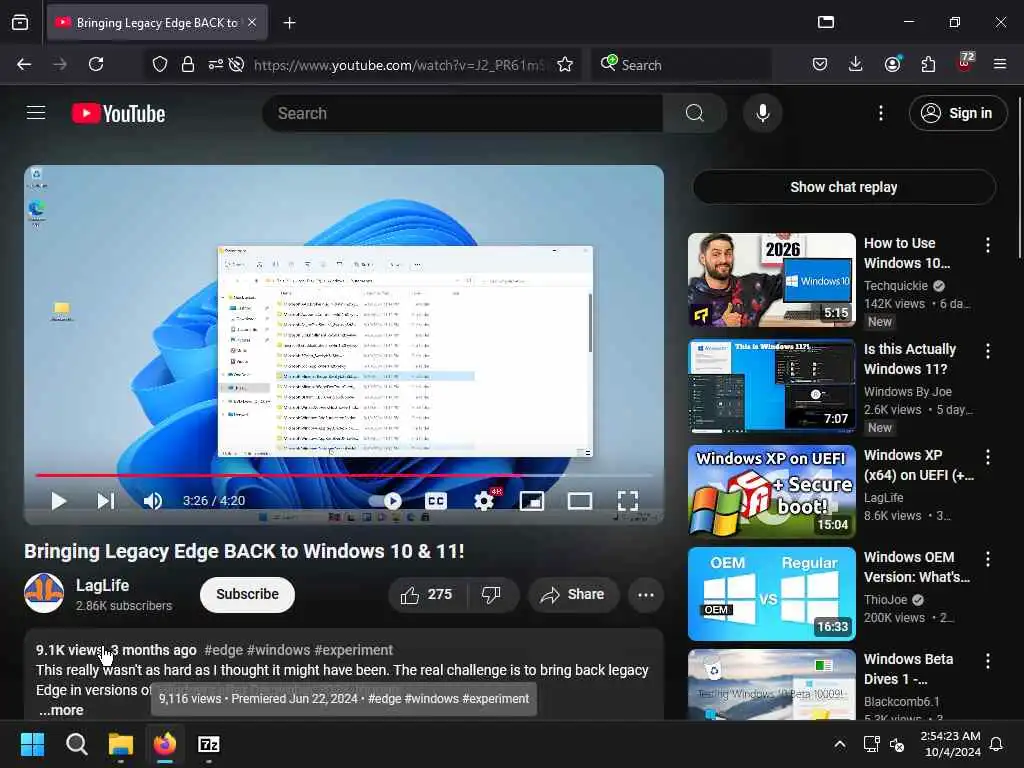Show hidden system tray icons
Image resolution: width=1024 pixels, height=768 pixels.
coord(840,744)
